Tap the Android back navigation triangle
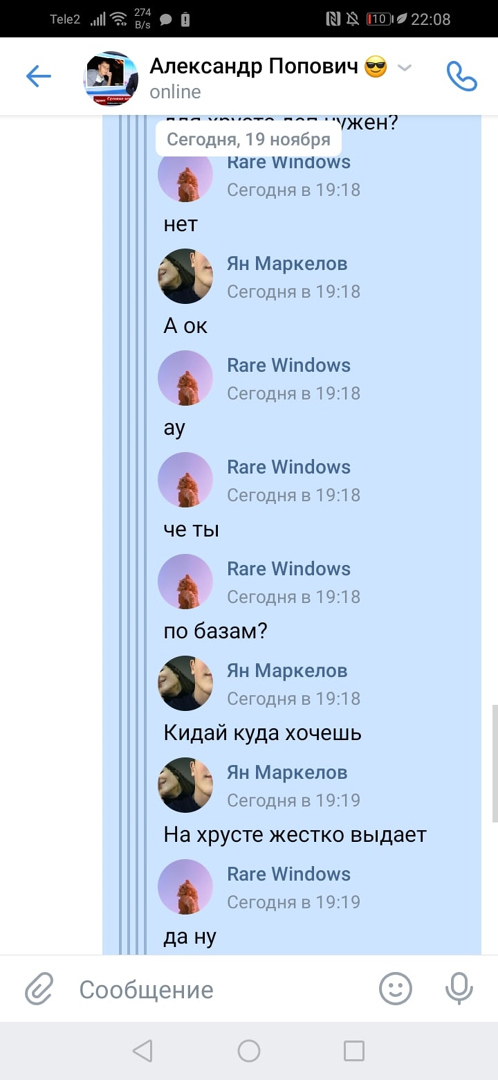The height and width of the screenshot is (1080, 498). pos(142,1050)
